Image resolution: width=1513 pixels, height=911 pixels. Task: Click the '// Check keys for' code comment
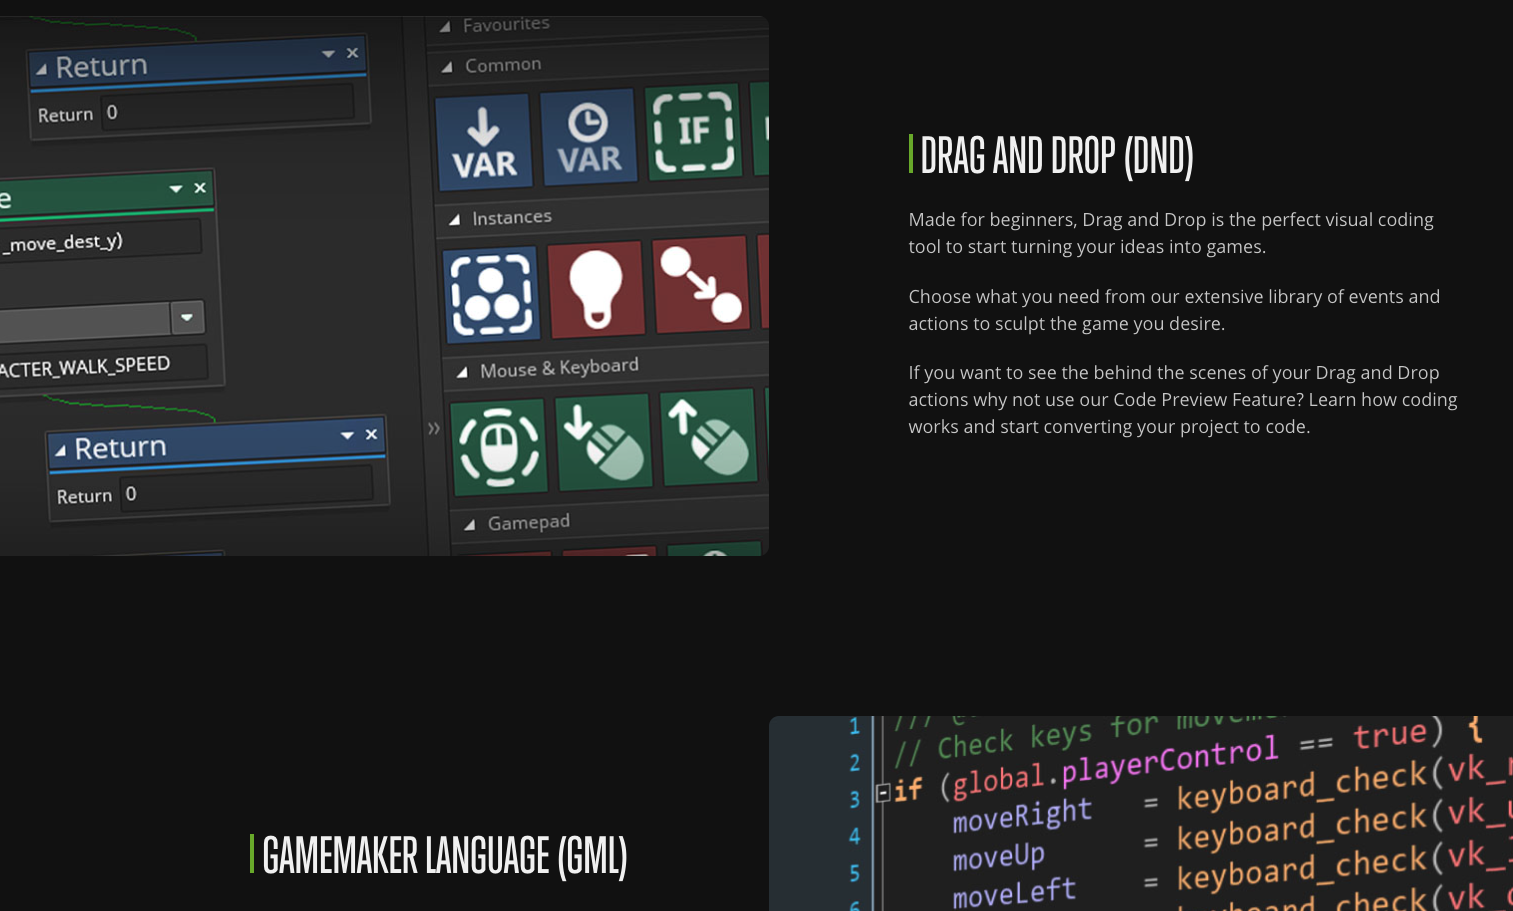1027,738
